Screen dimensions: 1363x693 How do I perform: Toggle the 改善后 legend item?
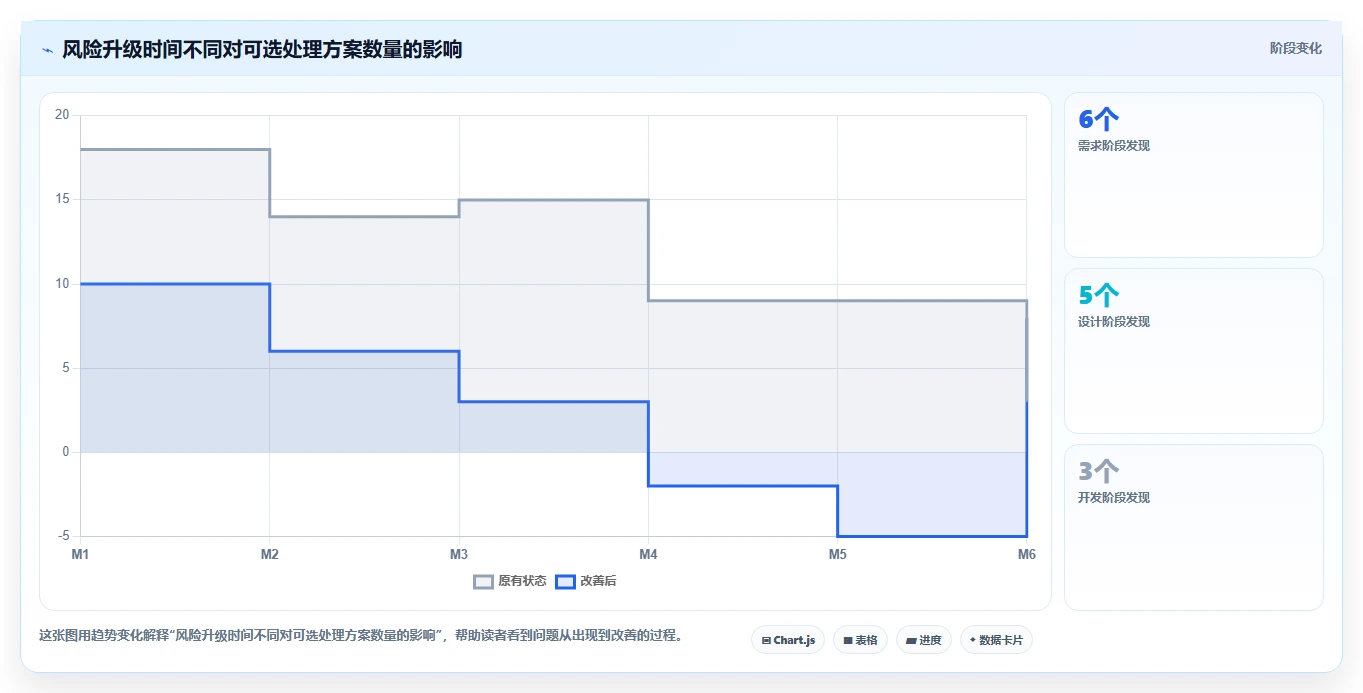pyautogui.click(x=586, y=581)
